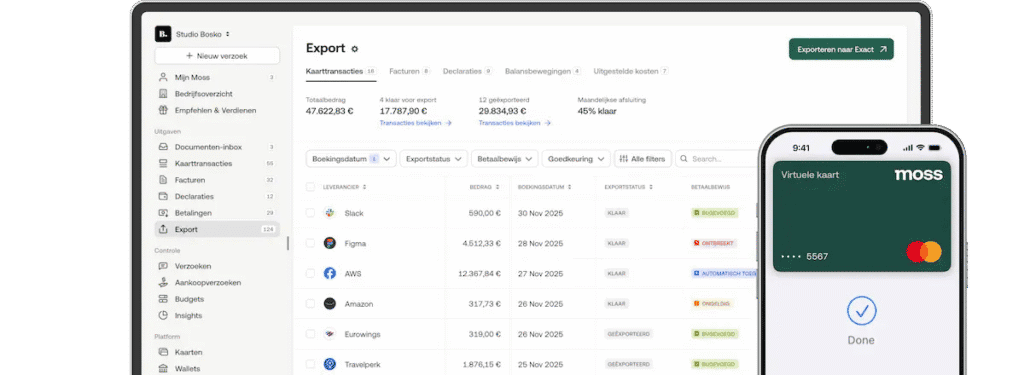This screenshot has height=375, width=1024.
Task: Click the Geëxporteerd status in Eurowings row
Action: click(x=628, y=334)
